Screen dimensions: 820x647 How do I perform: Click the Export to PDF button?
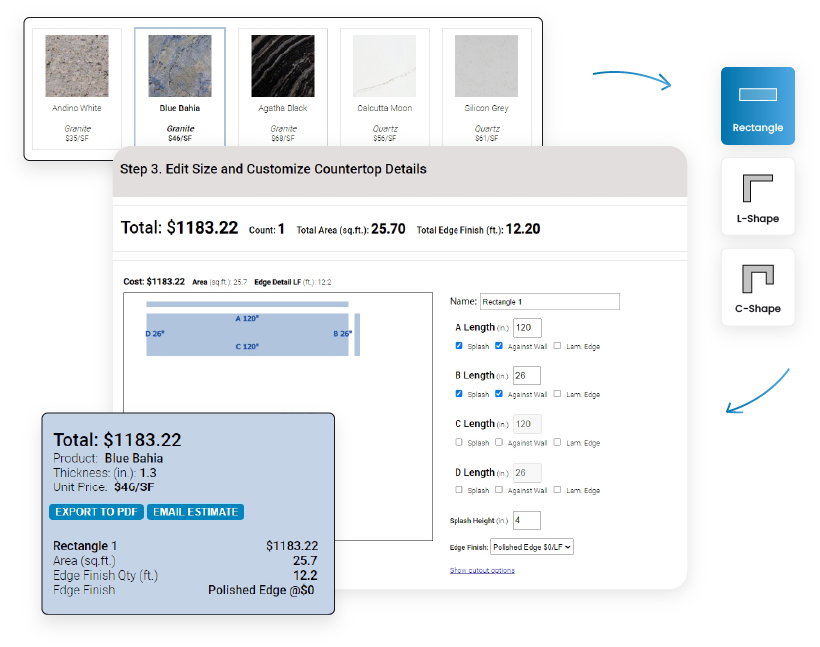[96, 511]
